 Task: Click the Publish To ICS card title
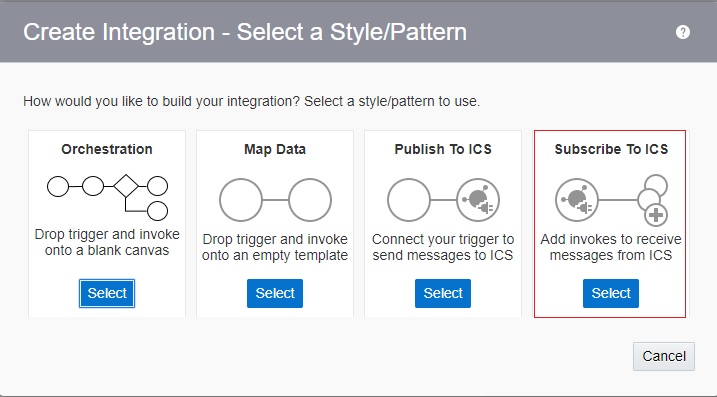click(x=443, y=149)
